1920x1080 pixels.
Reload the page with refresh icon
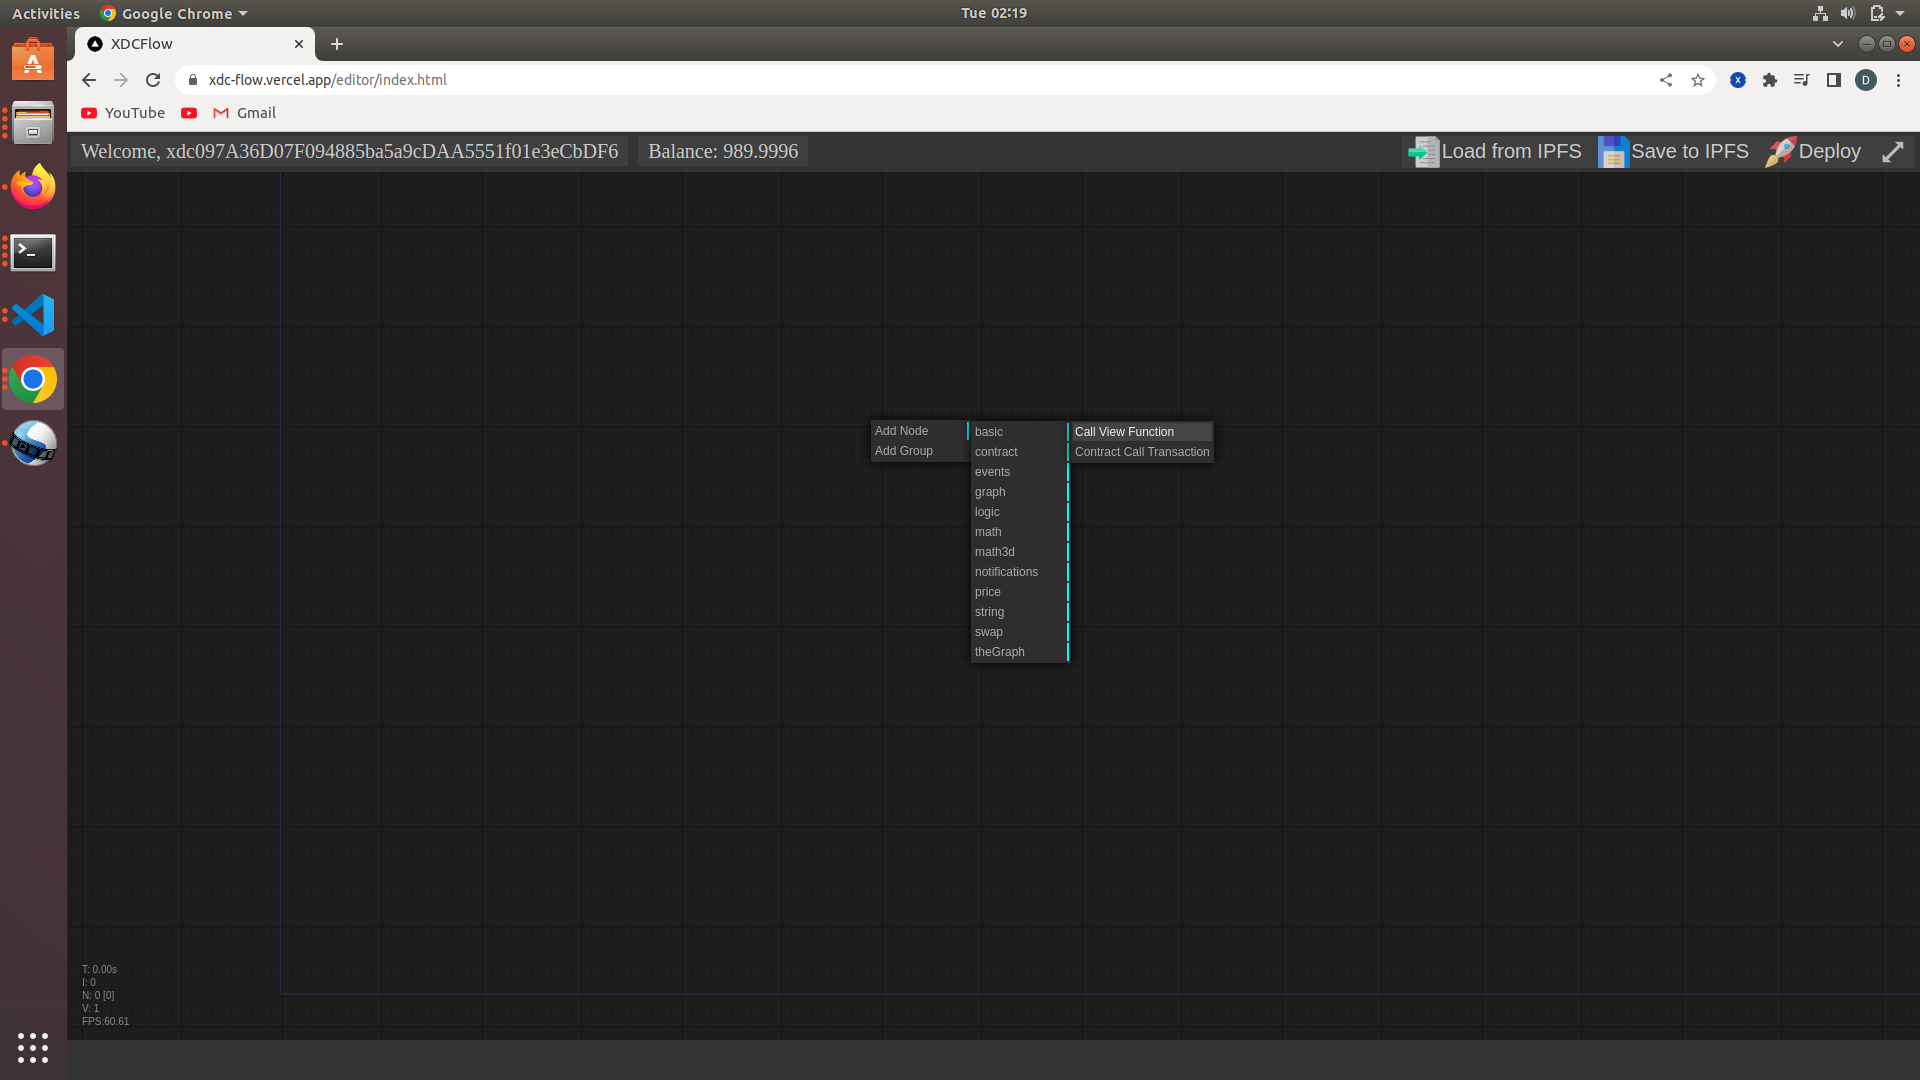click(153, 80)
